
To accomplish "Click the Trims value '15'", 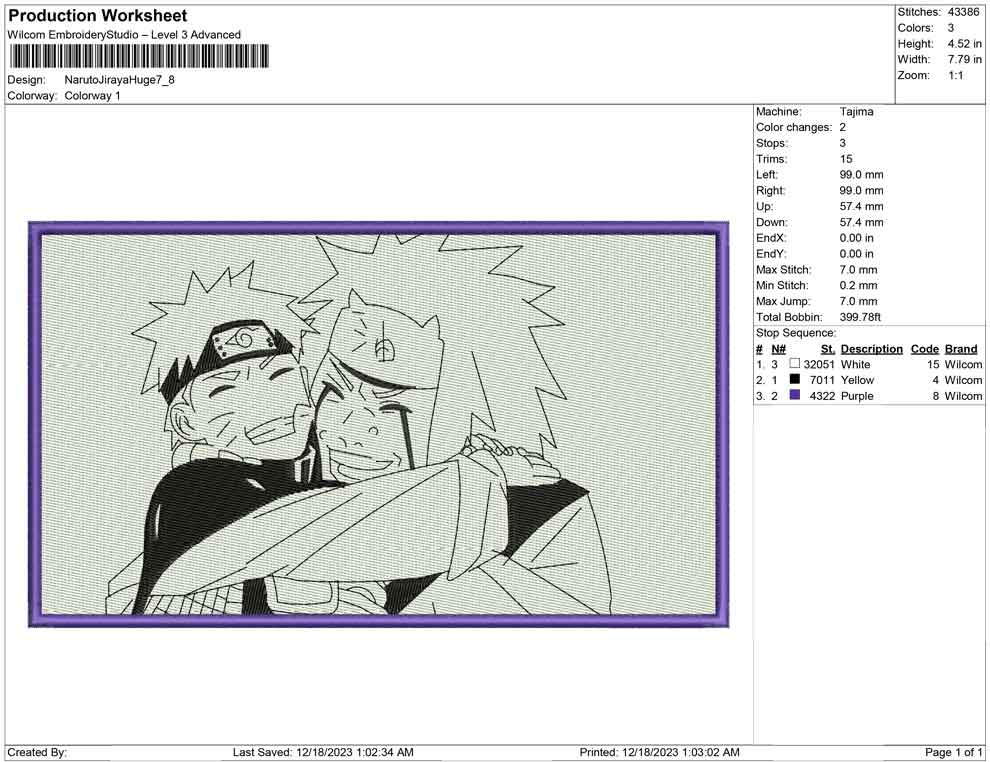I will click(846, 159).
